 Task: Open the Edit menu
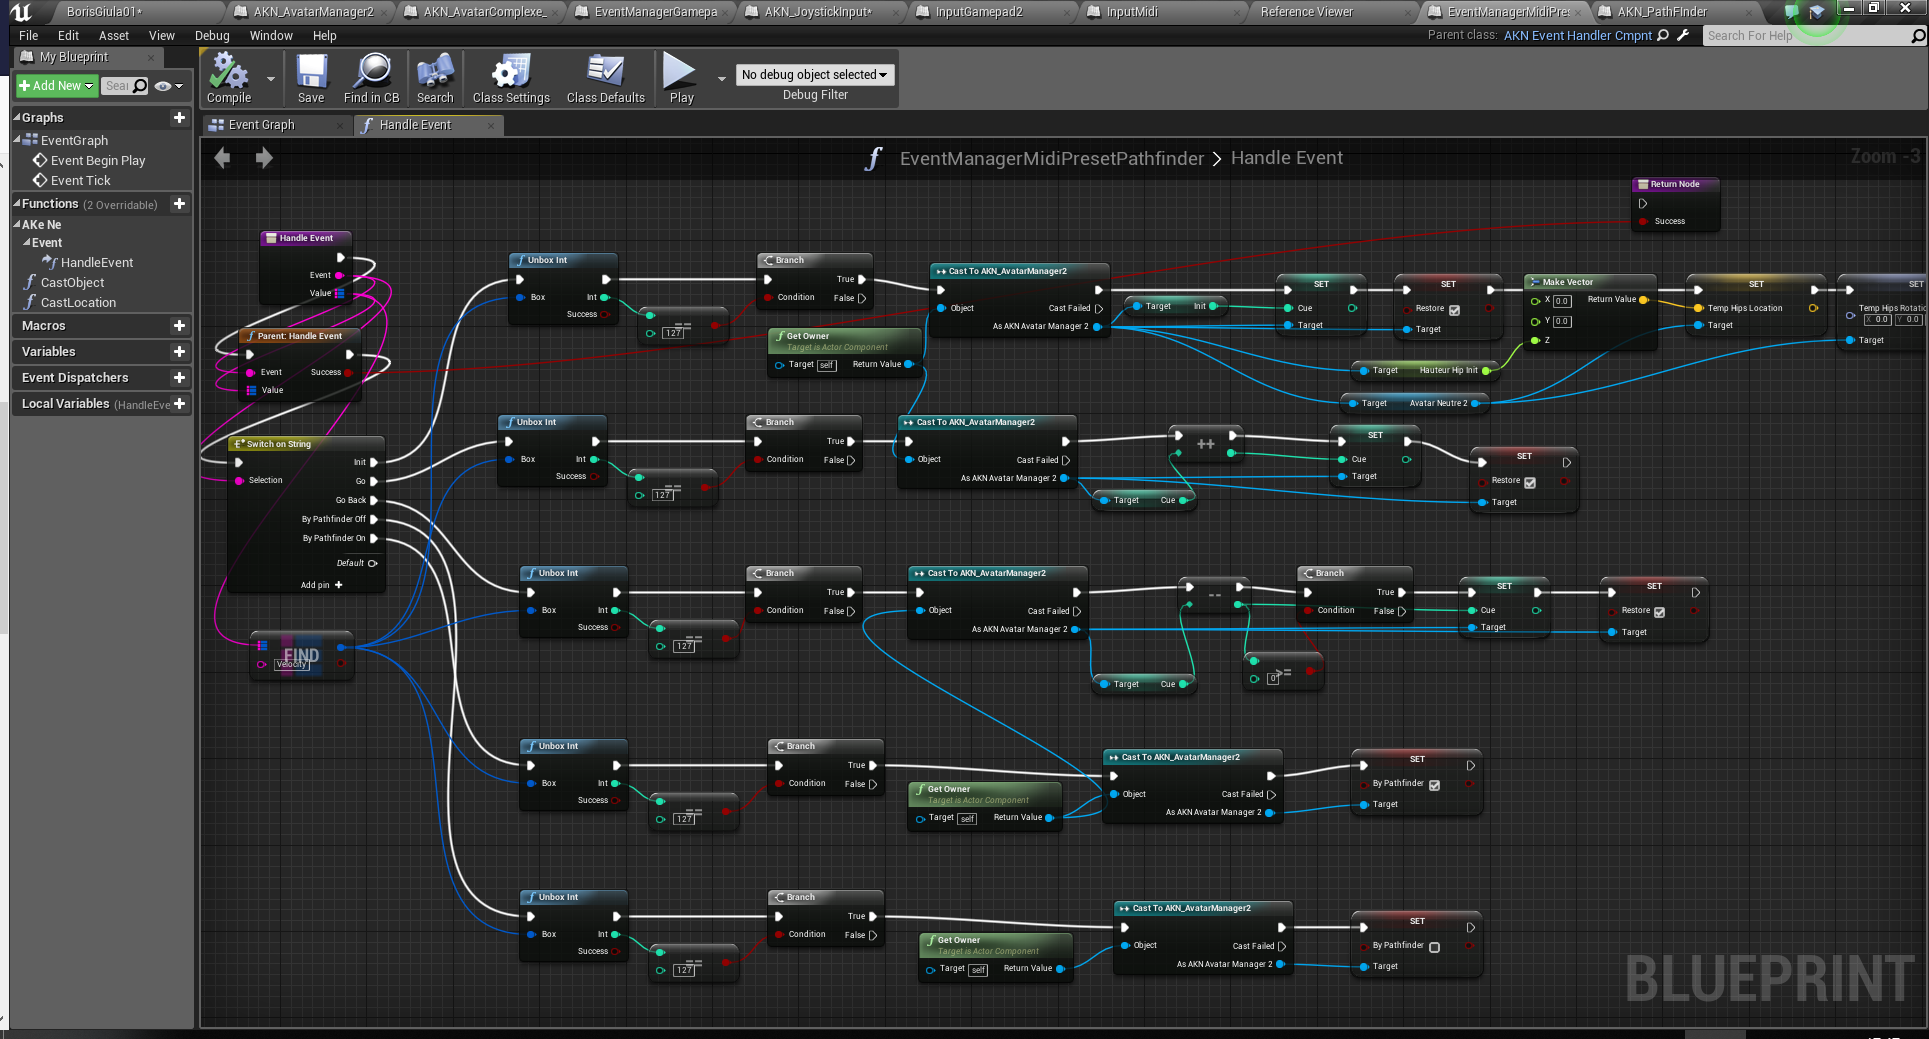(68, 35)
